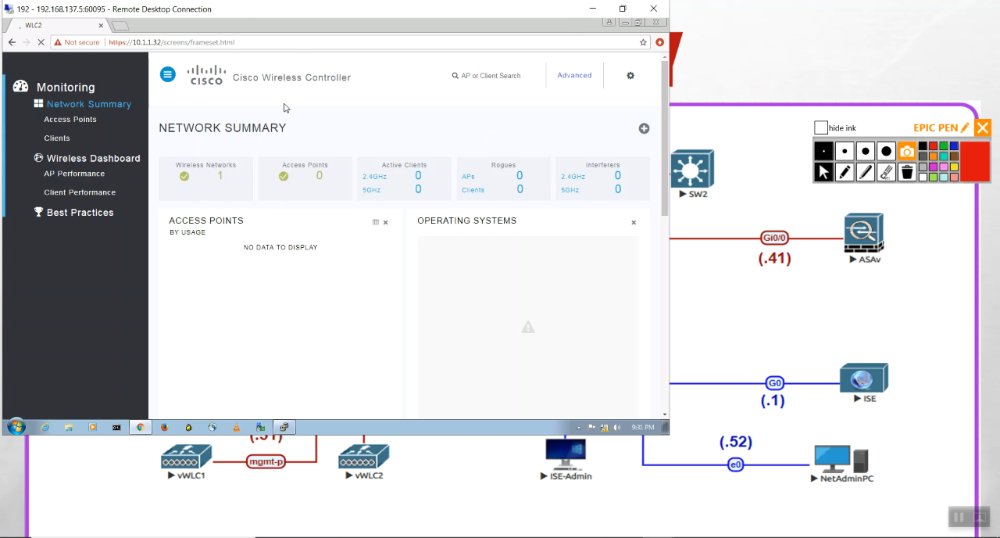
Task: Click the volume icon in the remote system tray
Action: [617, 427]
